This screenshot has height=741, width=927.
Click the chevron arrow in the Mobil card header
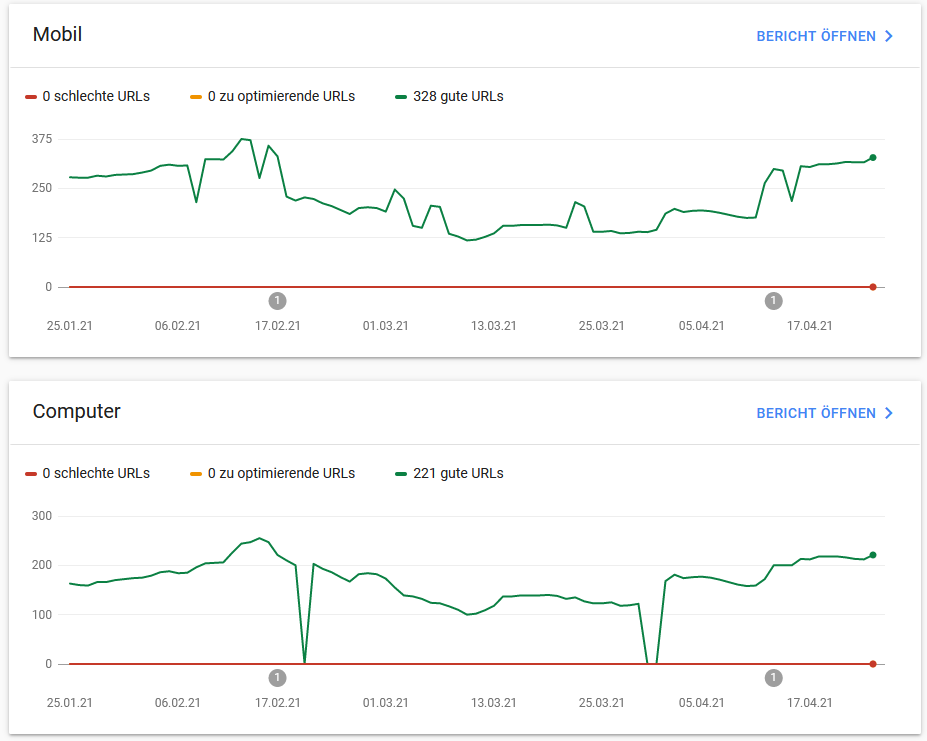coord(888,36)
